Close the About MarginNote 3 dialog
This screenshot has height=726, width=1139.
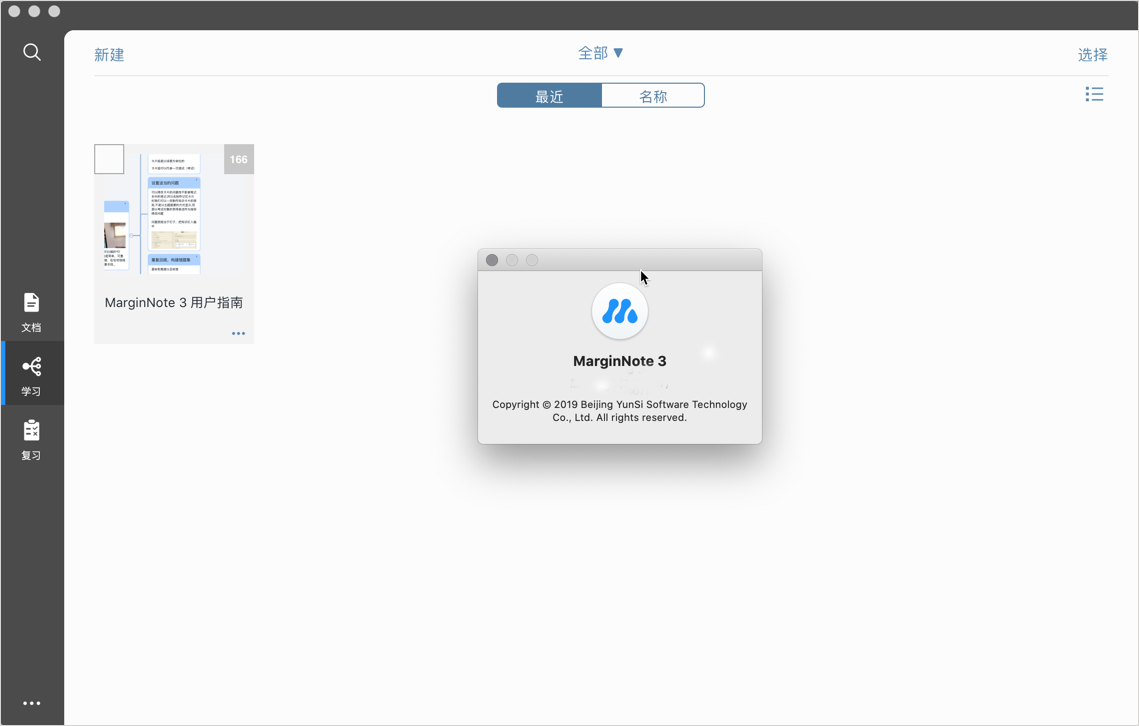point(492,260)
